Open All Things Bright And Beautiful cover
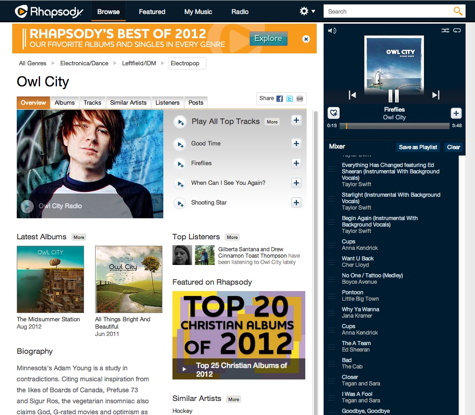Image resolution: width=475 pixels, height=415 pixels. 129,279
